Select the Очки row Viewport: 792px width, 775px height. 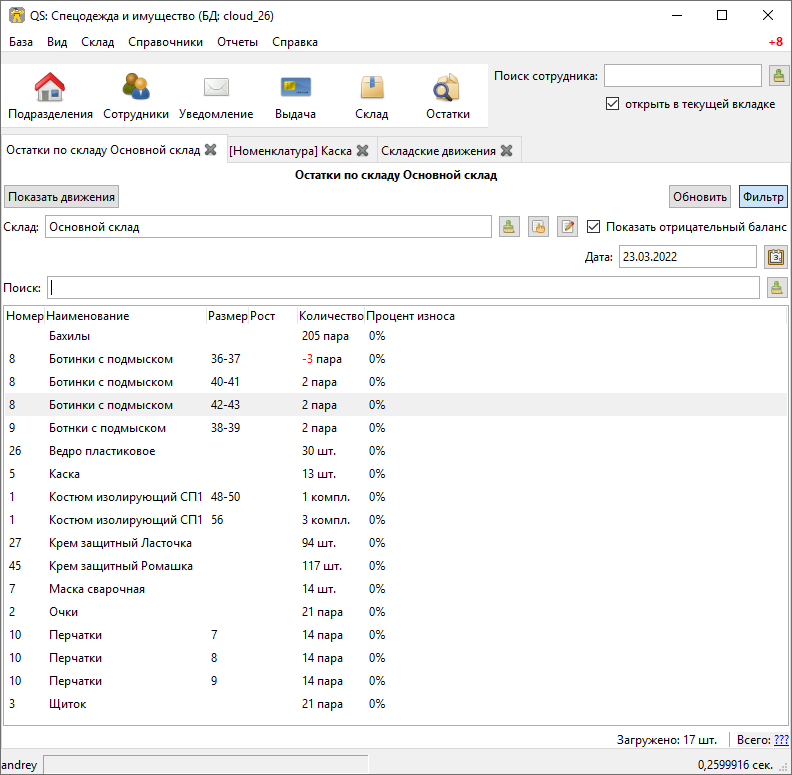pos(395,612)
